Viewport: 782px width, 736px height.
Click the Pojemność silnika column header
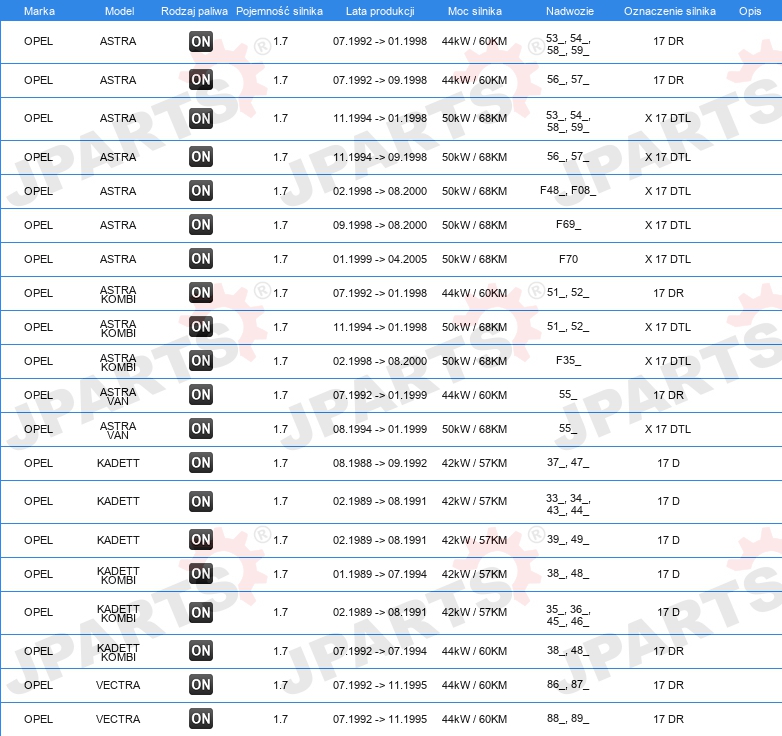point(279,11)
